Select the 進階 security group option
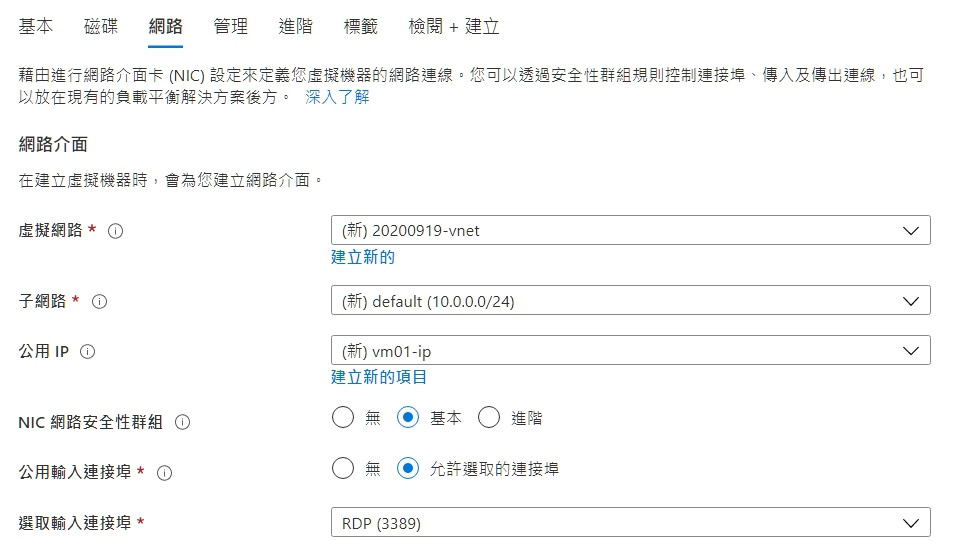The image size is (953, 541). (489, 418)
